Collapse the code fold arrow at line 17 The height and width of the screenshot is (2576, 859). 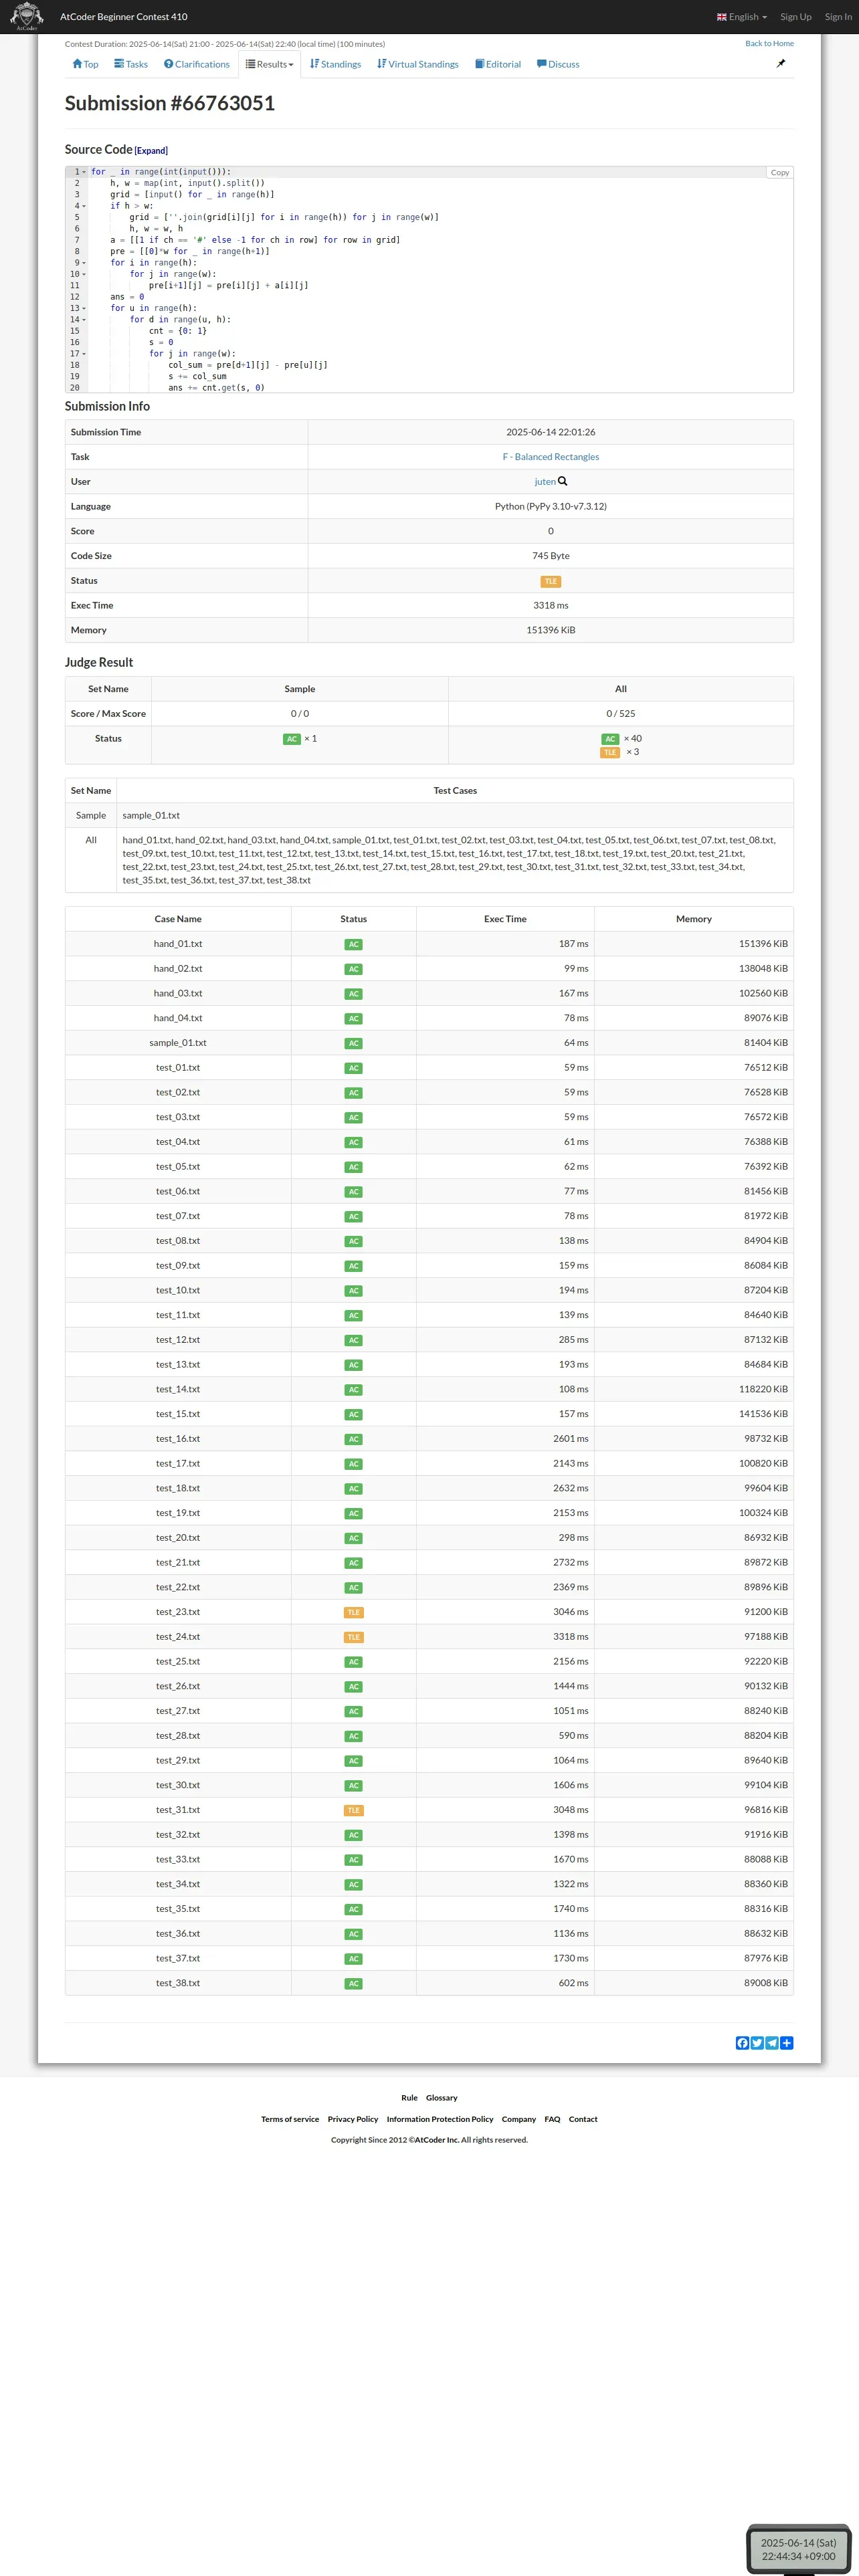pyautogui.click(x=84, y=354)
